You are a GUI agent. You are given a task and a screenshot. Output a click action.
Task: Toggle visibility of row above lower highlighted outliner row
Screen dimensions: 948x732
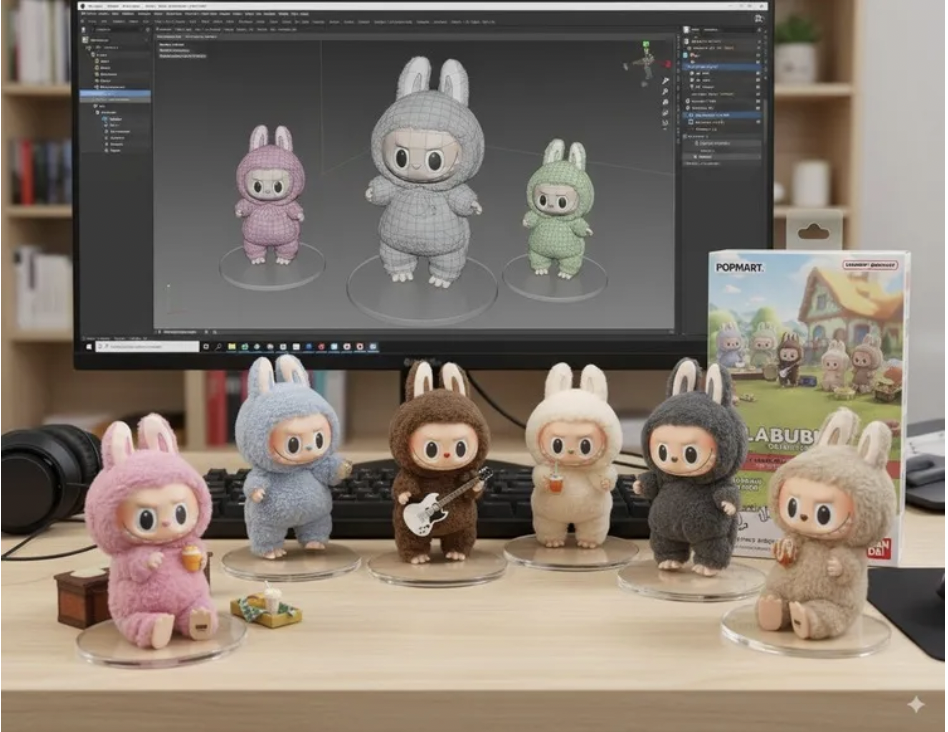758,108
